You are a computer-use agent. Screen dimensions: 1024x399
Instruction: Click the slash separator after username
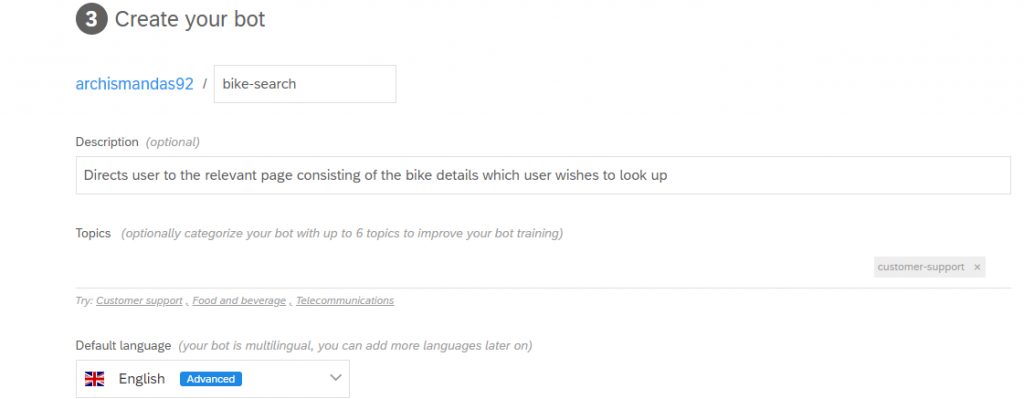click(204, 84)
